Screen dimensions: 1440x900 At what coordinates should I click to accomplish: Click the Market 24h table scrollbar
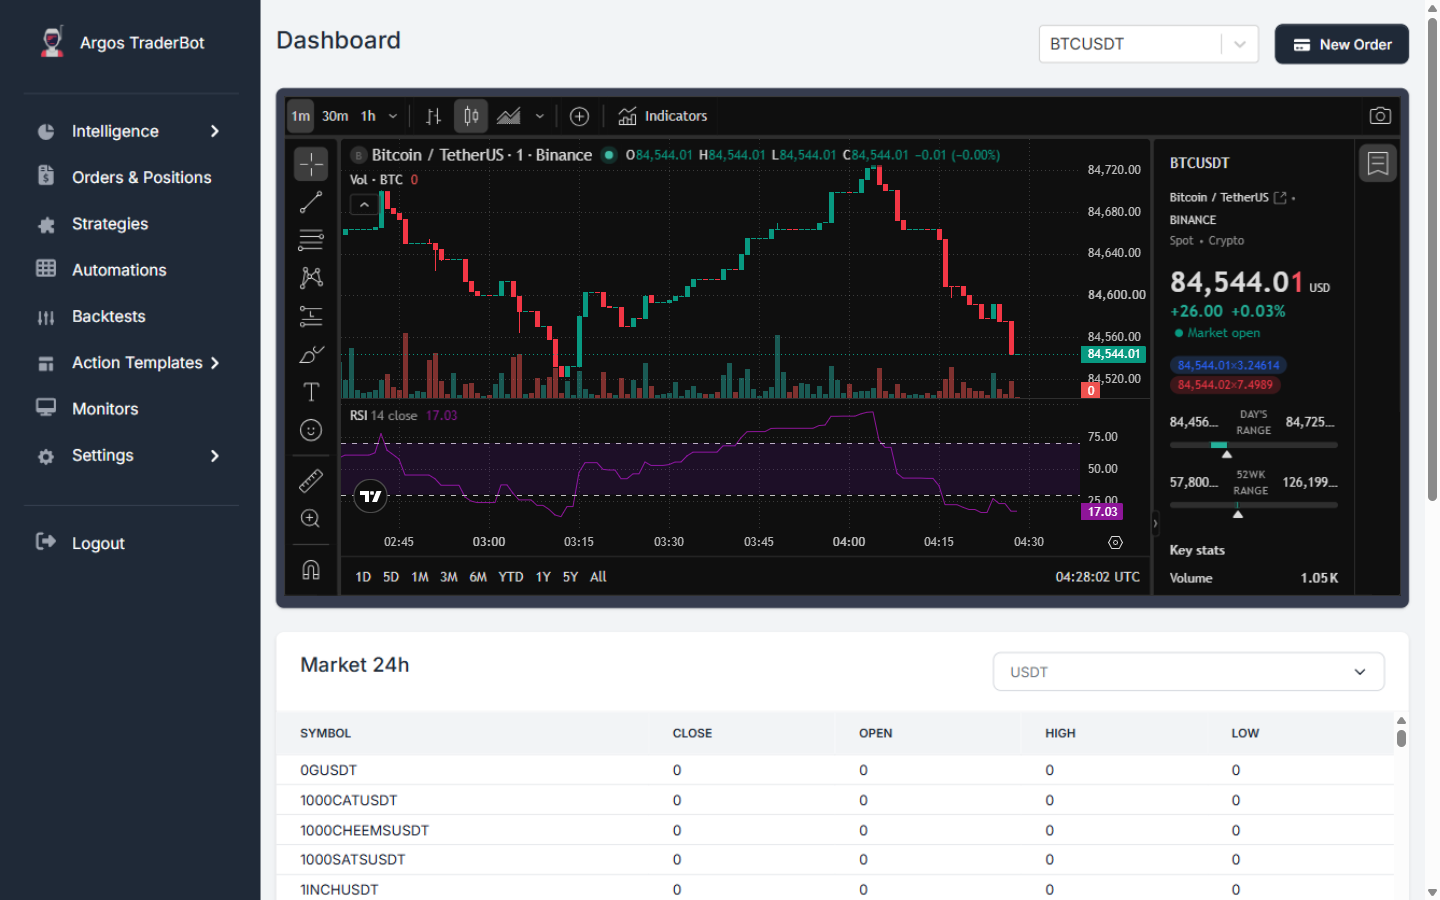1401,738
